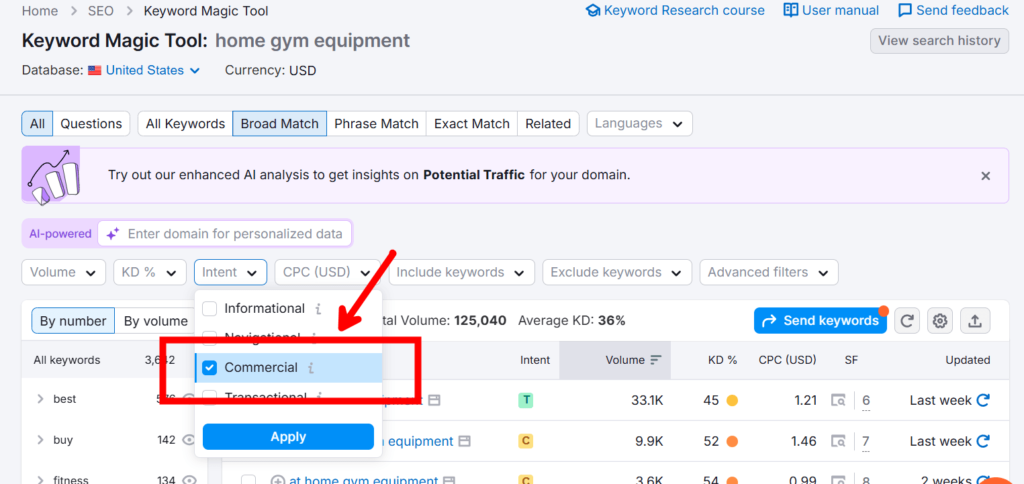Viewport: 1024px width, 484px height.
Task: Click the Updated column header
Action: [968, 360]
